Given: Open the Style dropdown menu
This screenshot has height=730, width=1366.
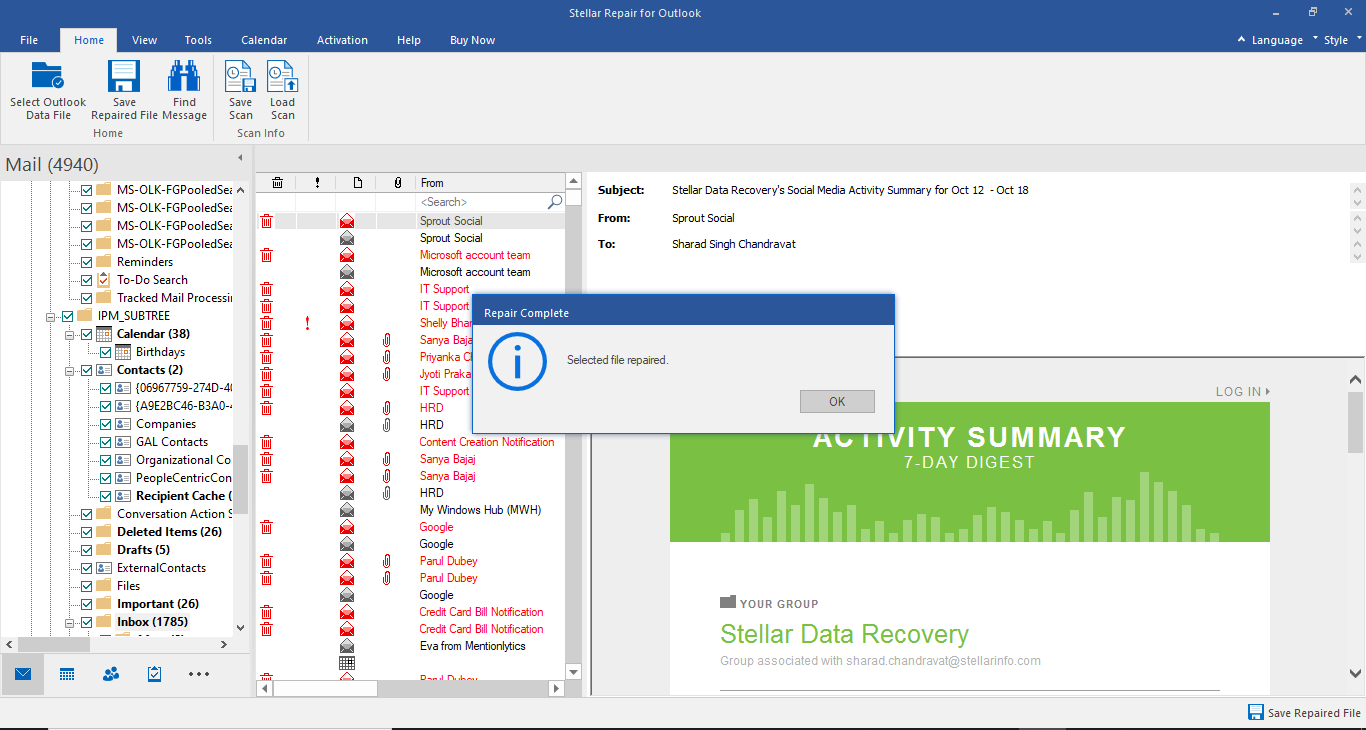Looking at the screenshot, I should [x=1342, y=40].
